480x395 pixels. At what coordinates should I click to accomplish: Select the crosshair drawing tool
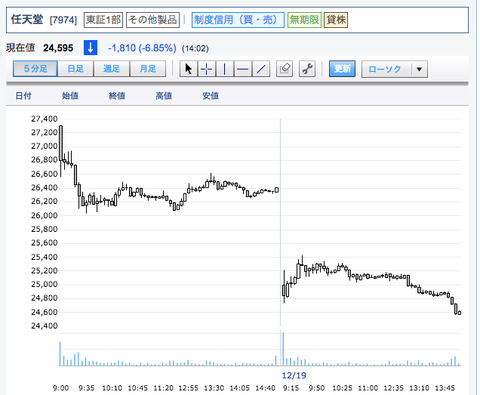click(207, 69)
